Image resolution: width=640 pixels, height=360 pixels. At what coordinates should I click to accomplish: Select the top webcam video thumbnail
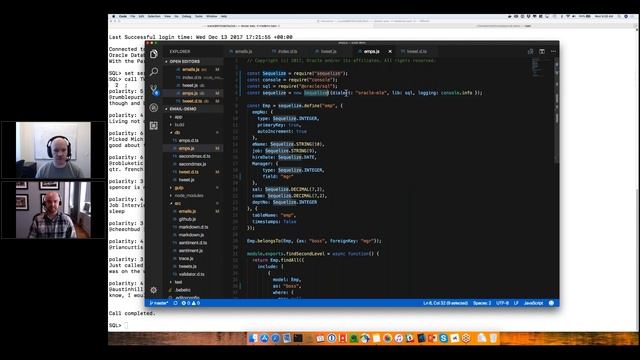[53, 150]
